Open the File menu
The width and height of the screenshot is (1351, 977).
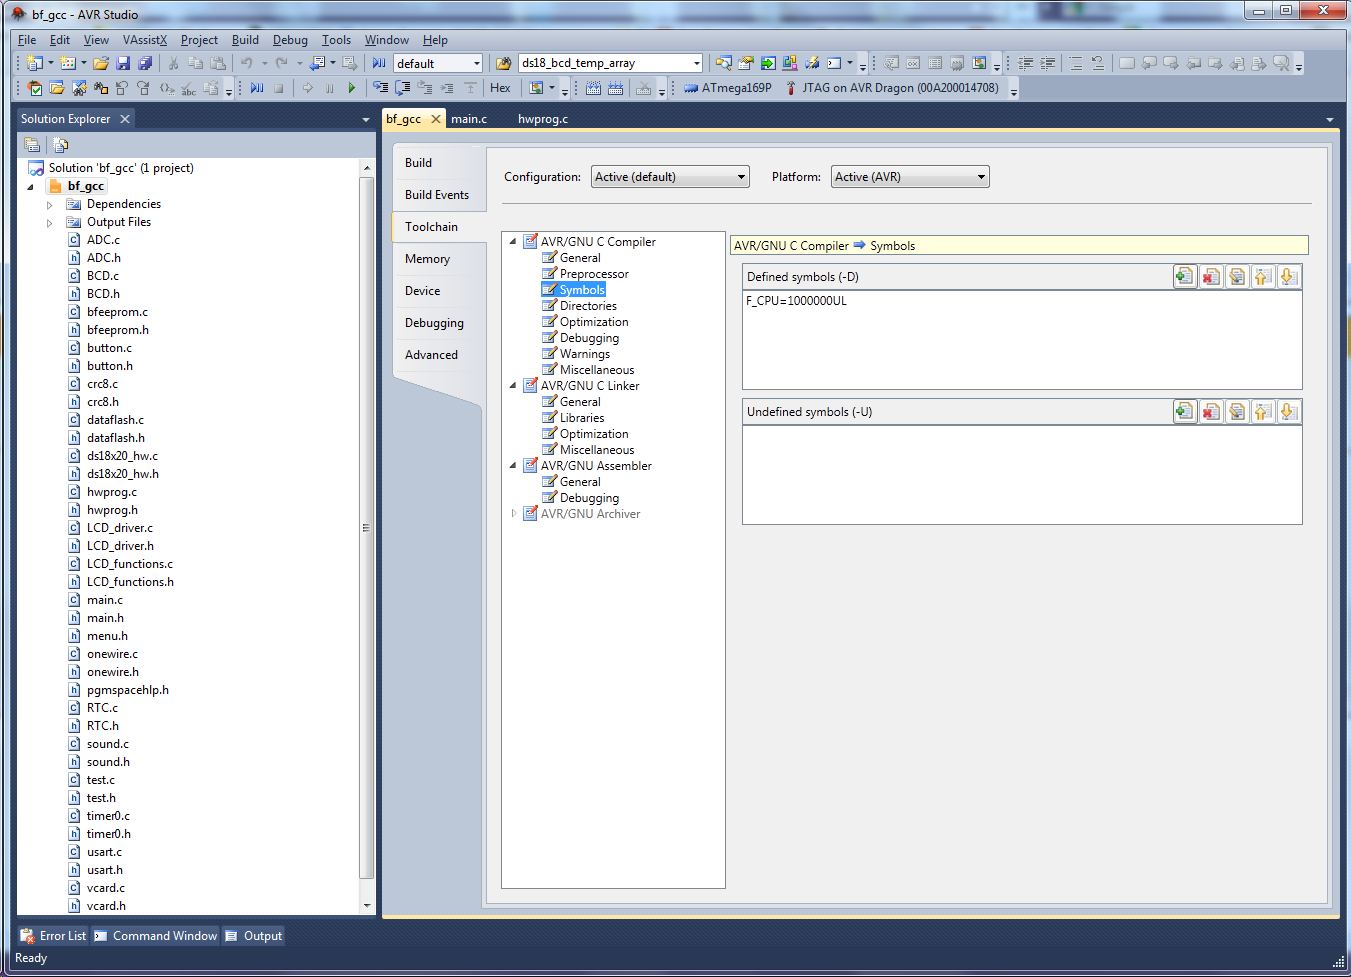tap(27, 40)
